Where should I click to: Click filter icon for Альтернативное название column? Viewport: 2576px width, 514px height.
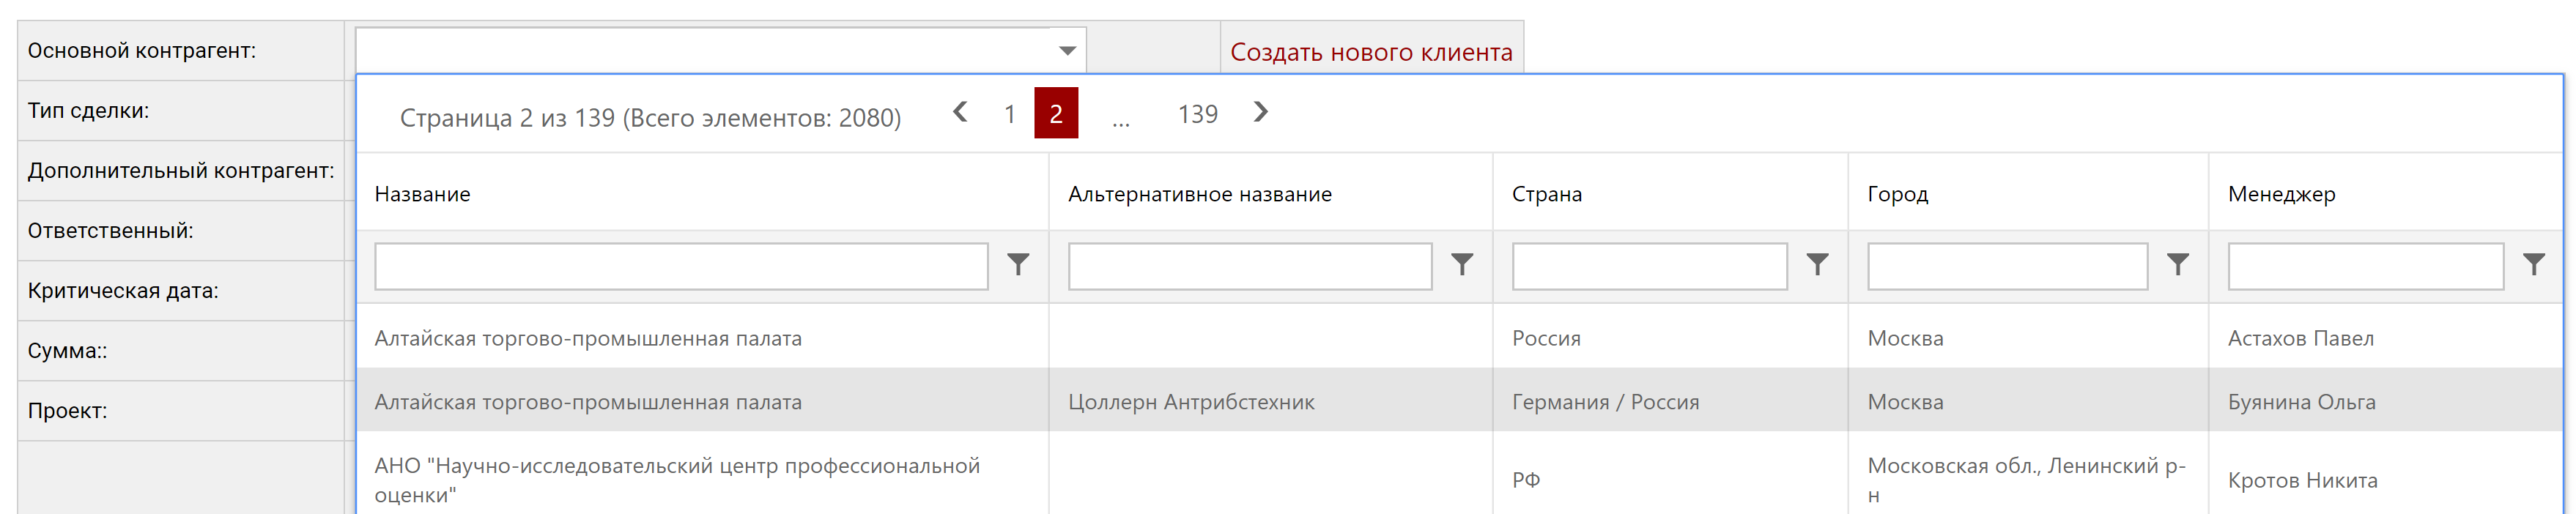(x=1461, y=265)
